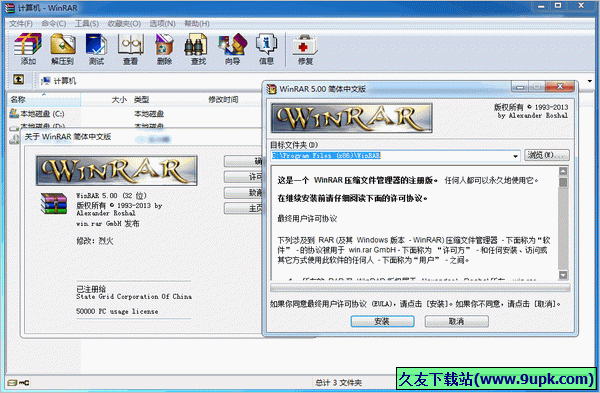The width and height of the screenshot is (600, 393).
Task: Click the Cancel (取消) button in installer
Action: pos(457,321)
